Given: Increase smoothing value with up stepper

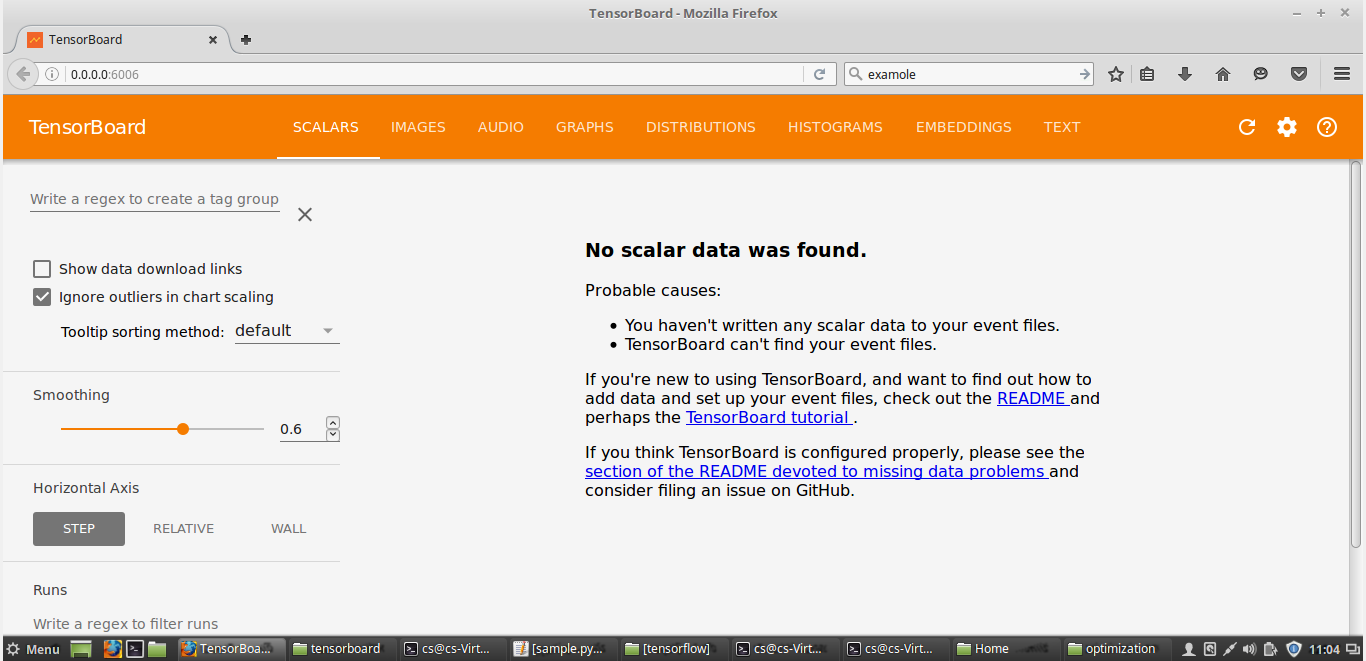Looking at the screenshot, I should 333,422.
